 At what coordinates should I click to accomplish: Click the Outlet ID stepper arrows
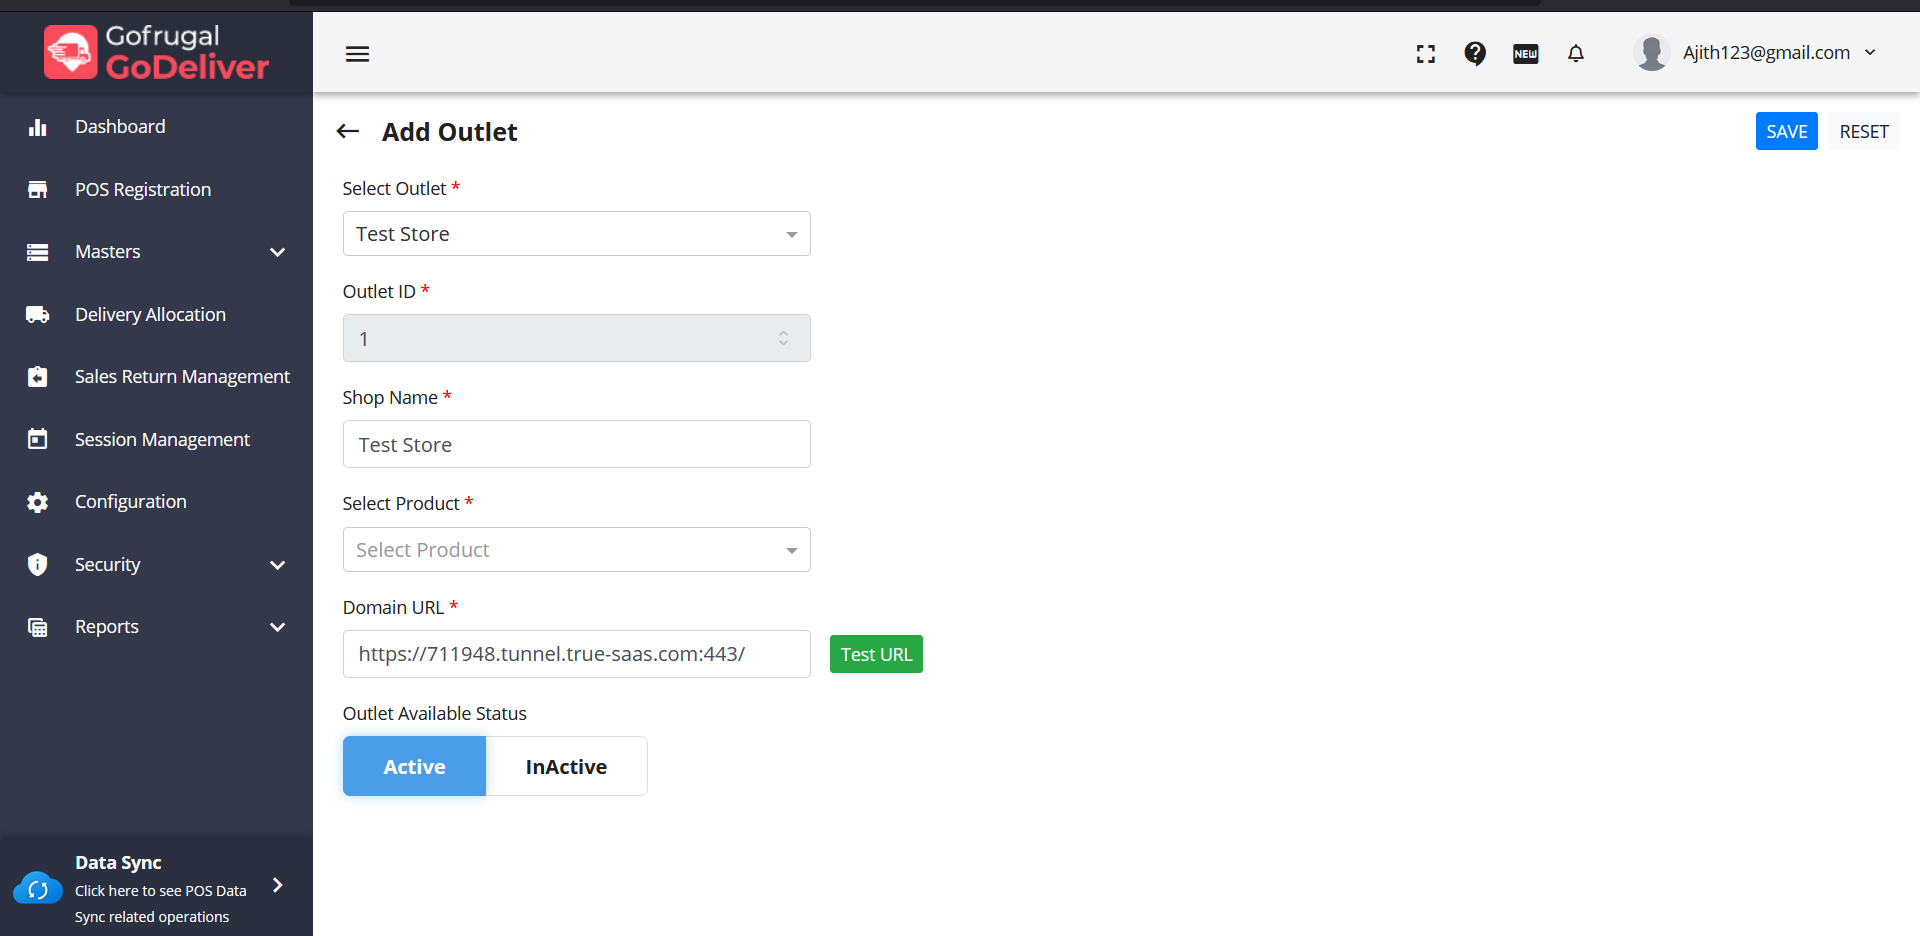pos(783,339)
